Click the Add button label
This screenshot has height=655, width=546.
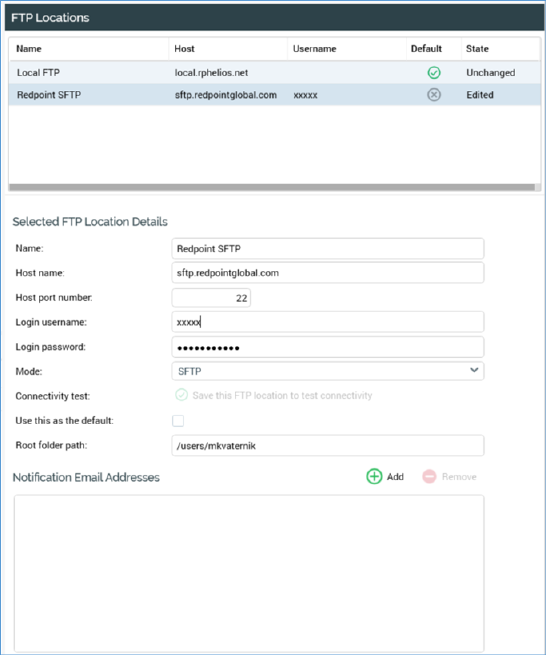pyautogui.click(x=395, y=477)
